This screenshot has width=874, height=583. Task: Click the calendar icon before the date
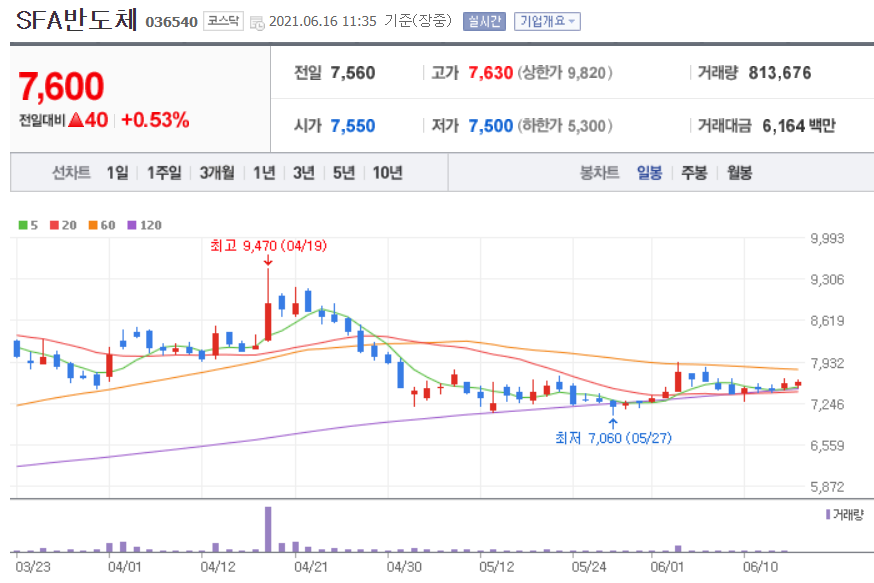[257, 23]
